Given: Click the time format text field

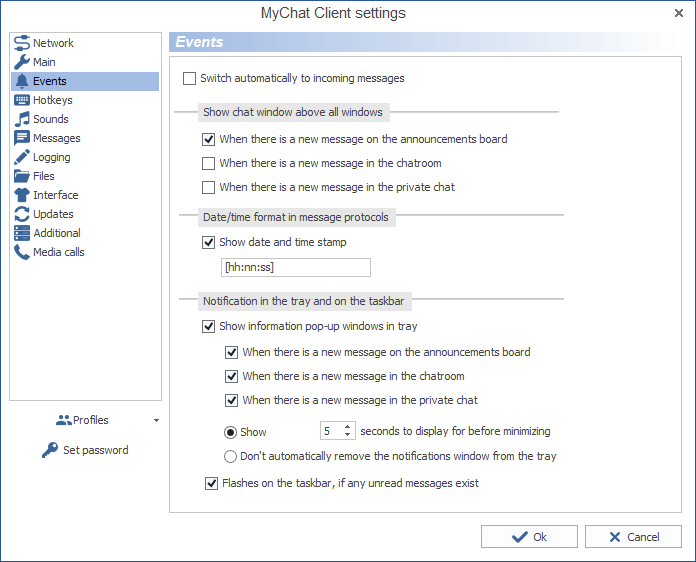Looking at the screenshot, I should point(295,267).
